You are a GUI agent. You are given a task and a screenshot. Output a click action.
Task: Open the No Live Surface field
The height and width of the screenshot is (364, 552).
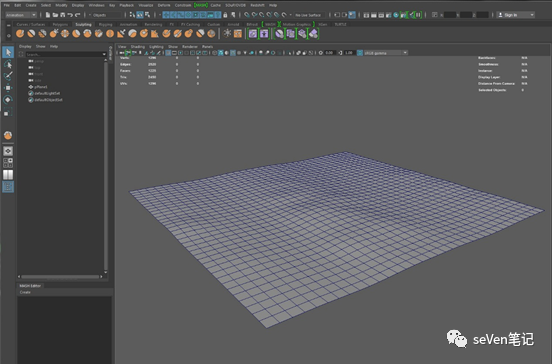[x=308, y=15]
